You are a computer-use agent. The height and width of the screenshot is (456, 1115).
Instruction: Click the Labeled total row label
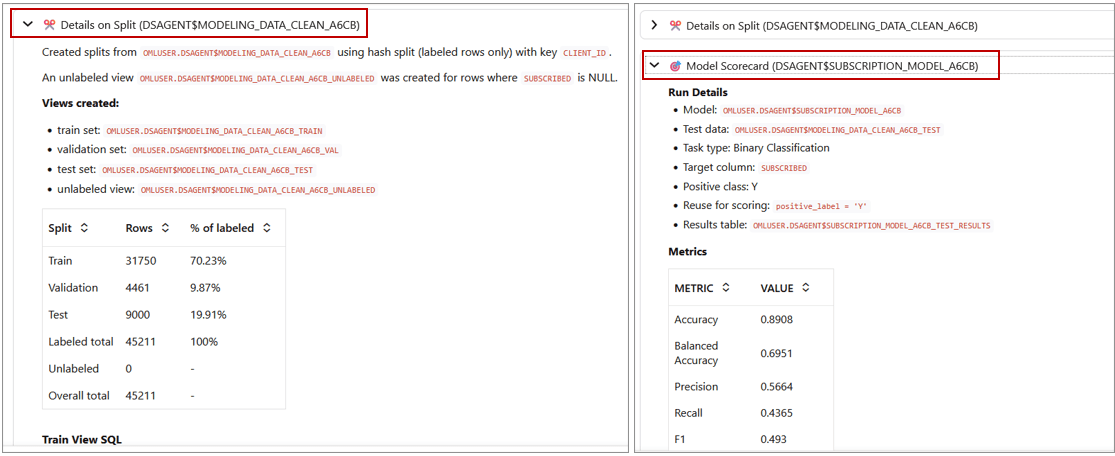coord(80,341)
